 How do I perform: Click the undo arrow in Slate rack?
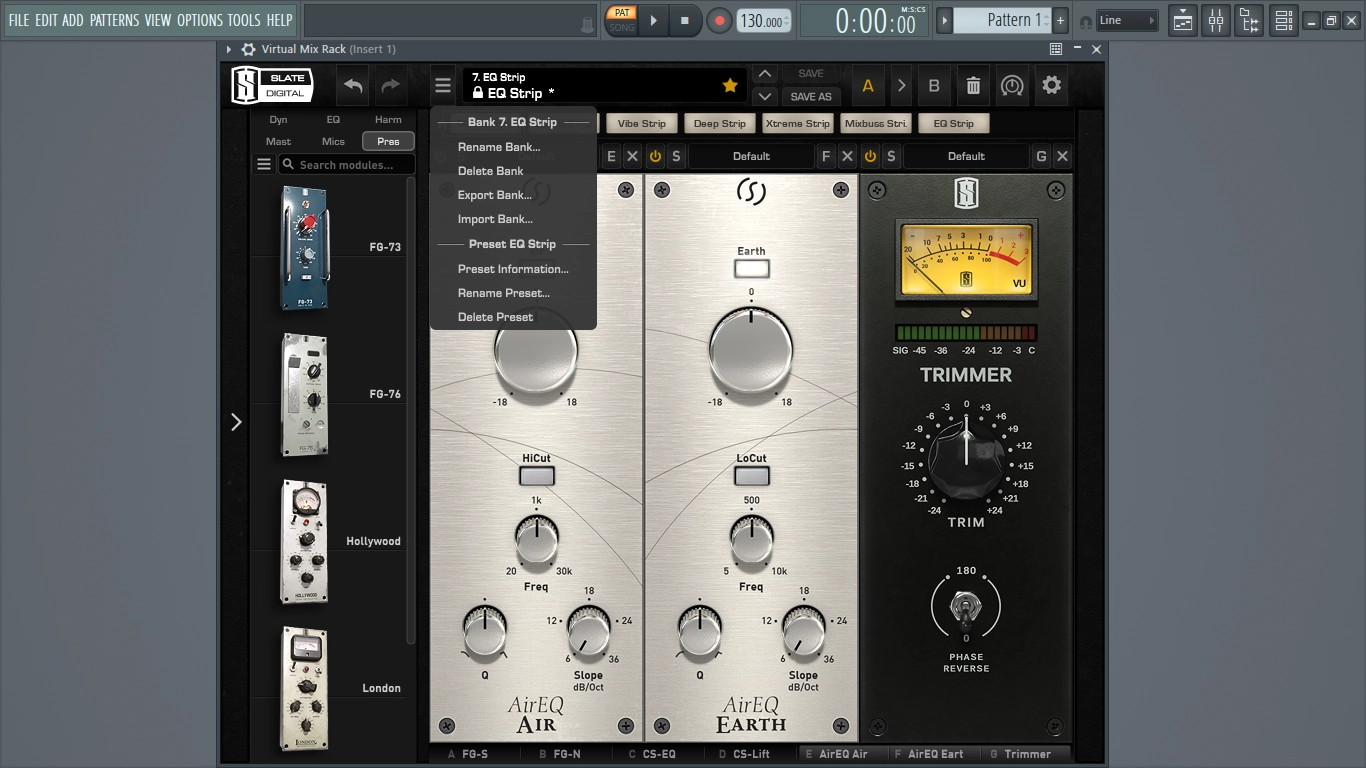(x=353, y=86)
